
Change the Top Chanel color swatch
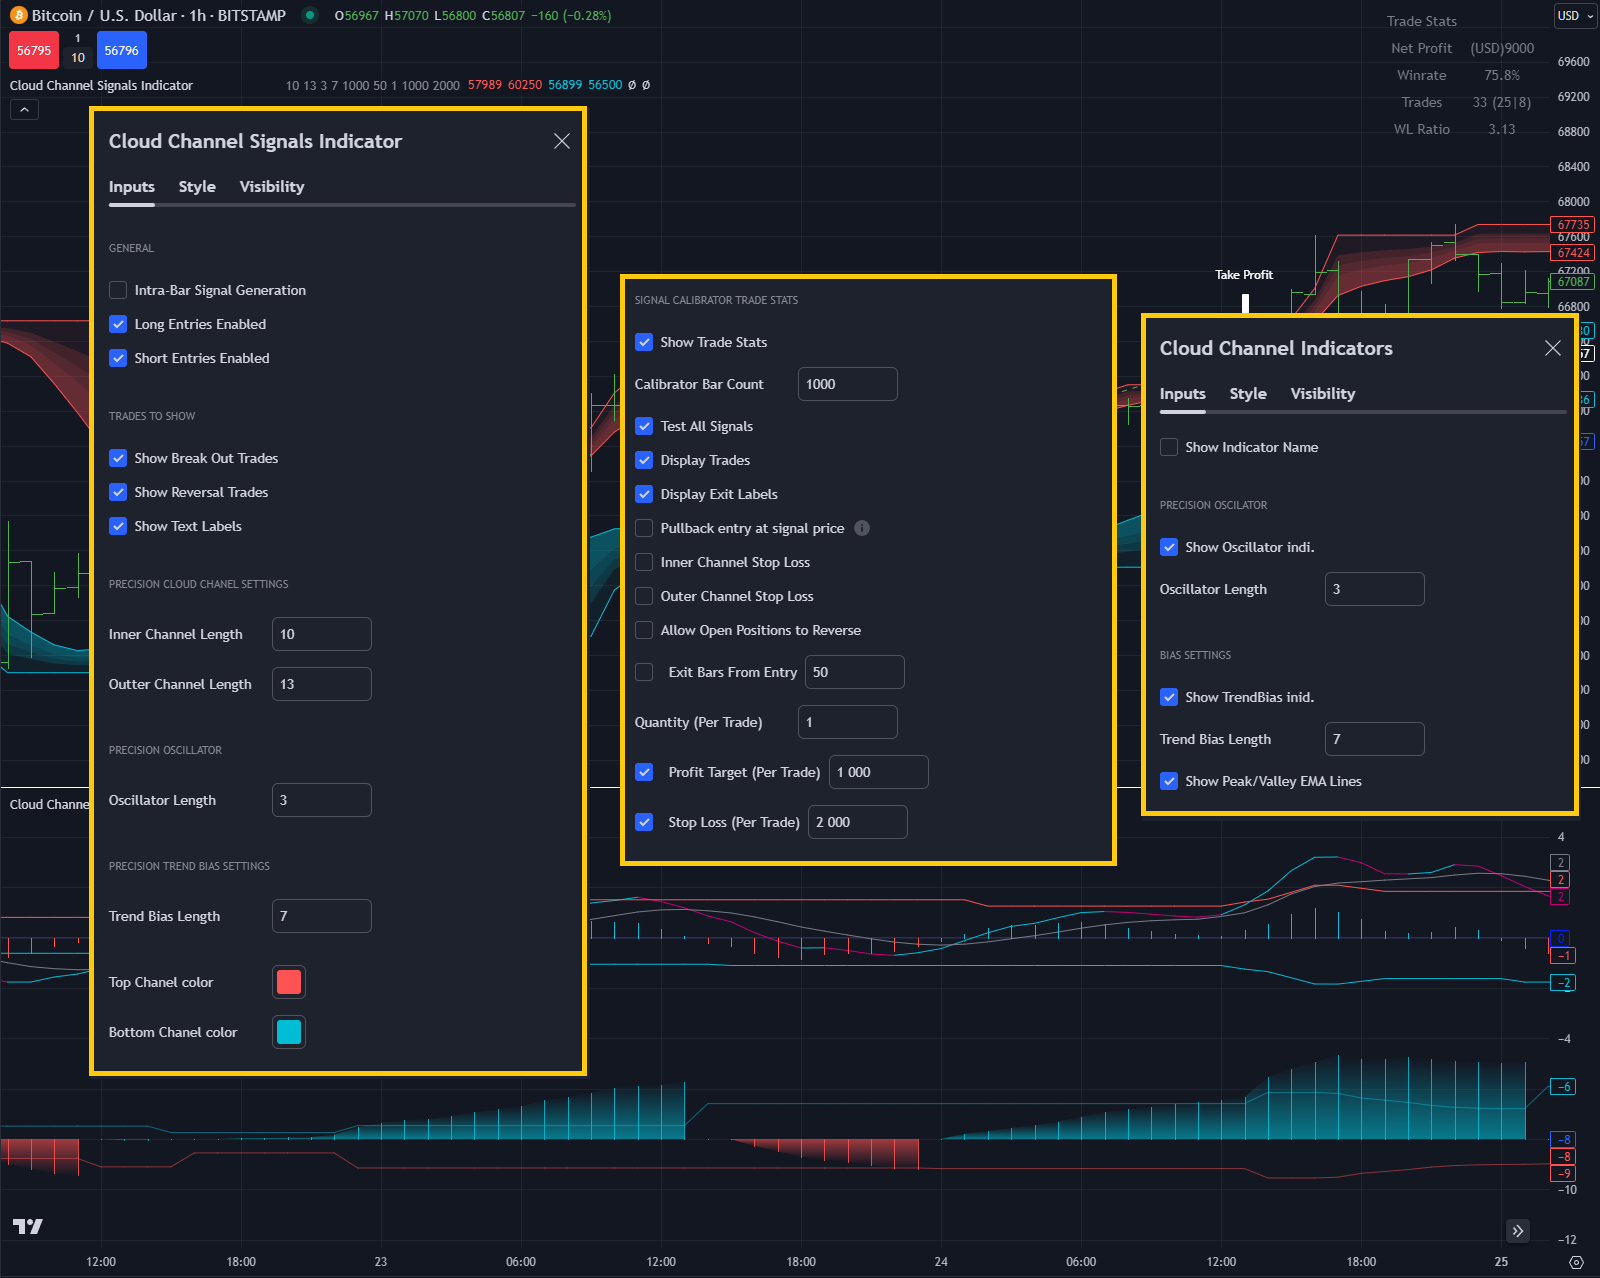click(288, 982)
